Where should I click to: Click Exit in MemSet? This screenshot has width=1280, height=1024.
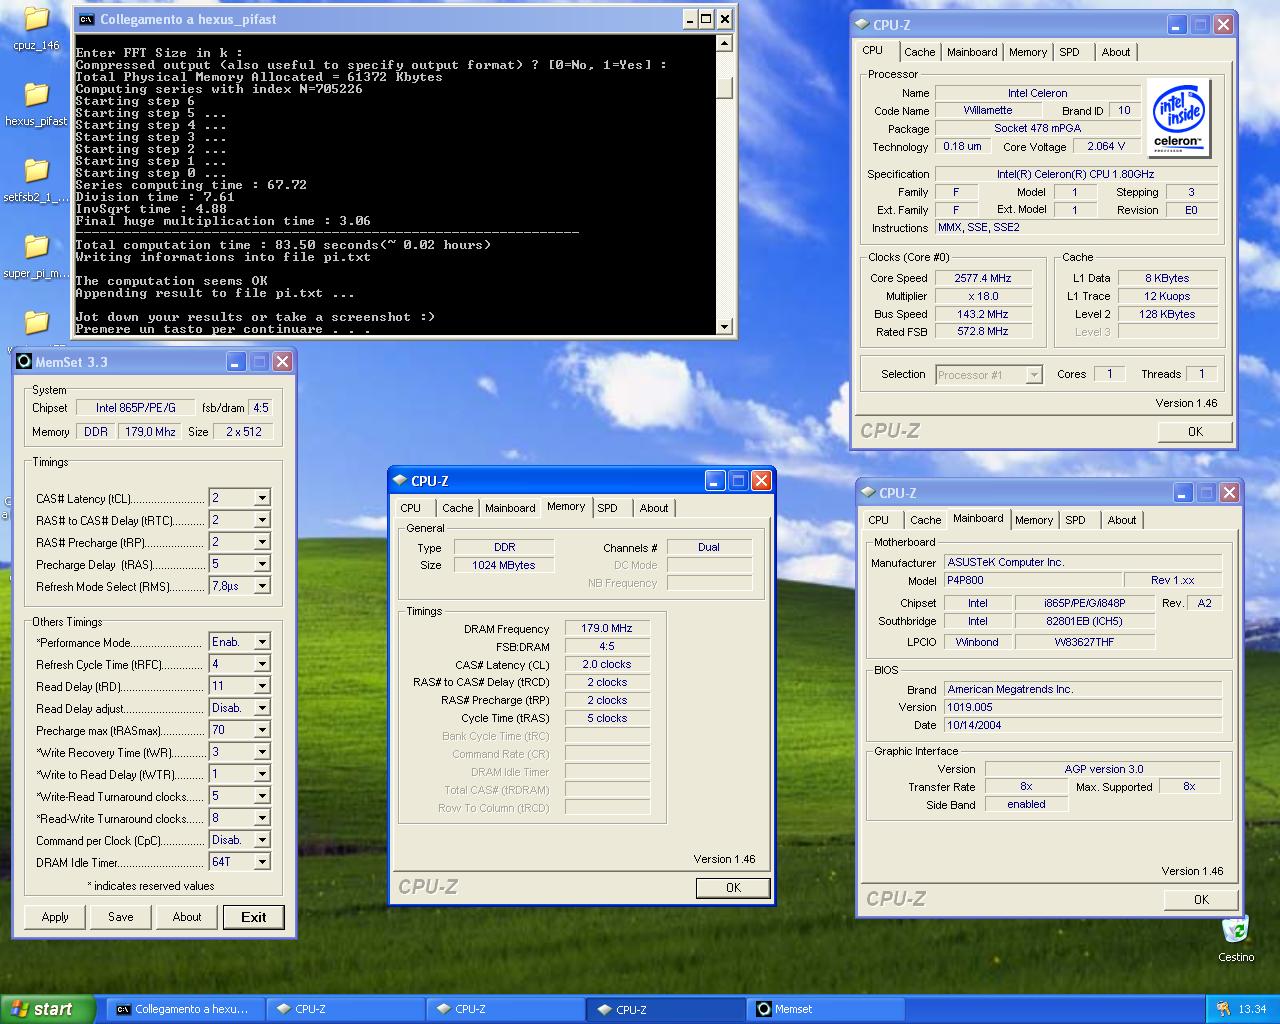point(254,917)
